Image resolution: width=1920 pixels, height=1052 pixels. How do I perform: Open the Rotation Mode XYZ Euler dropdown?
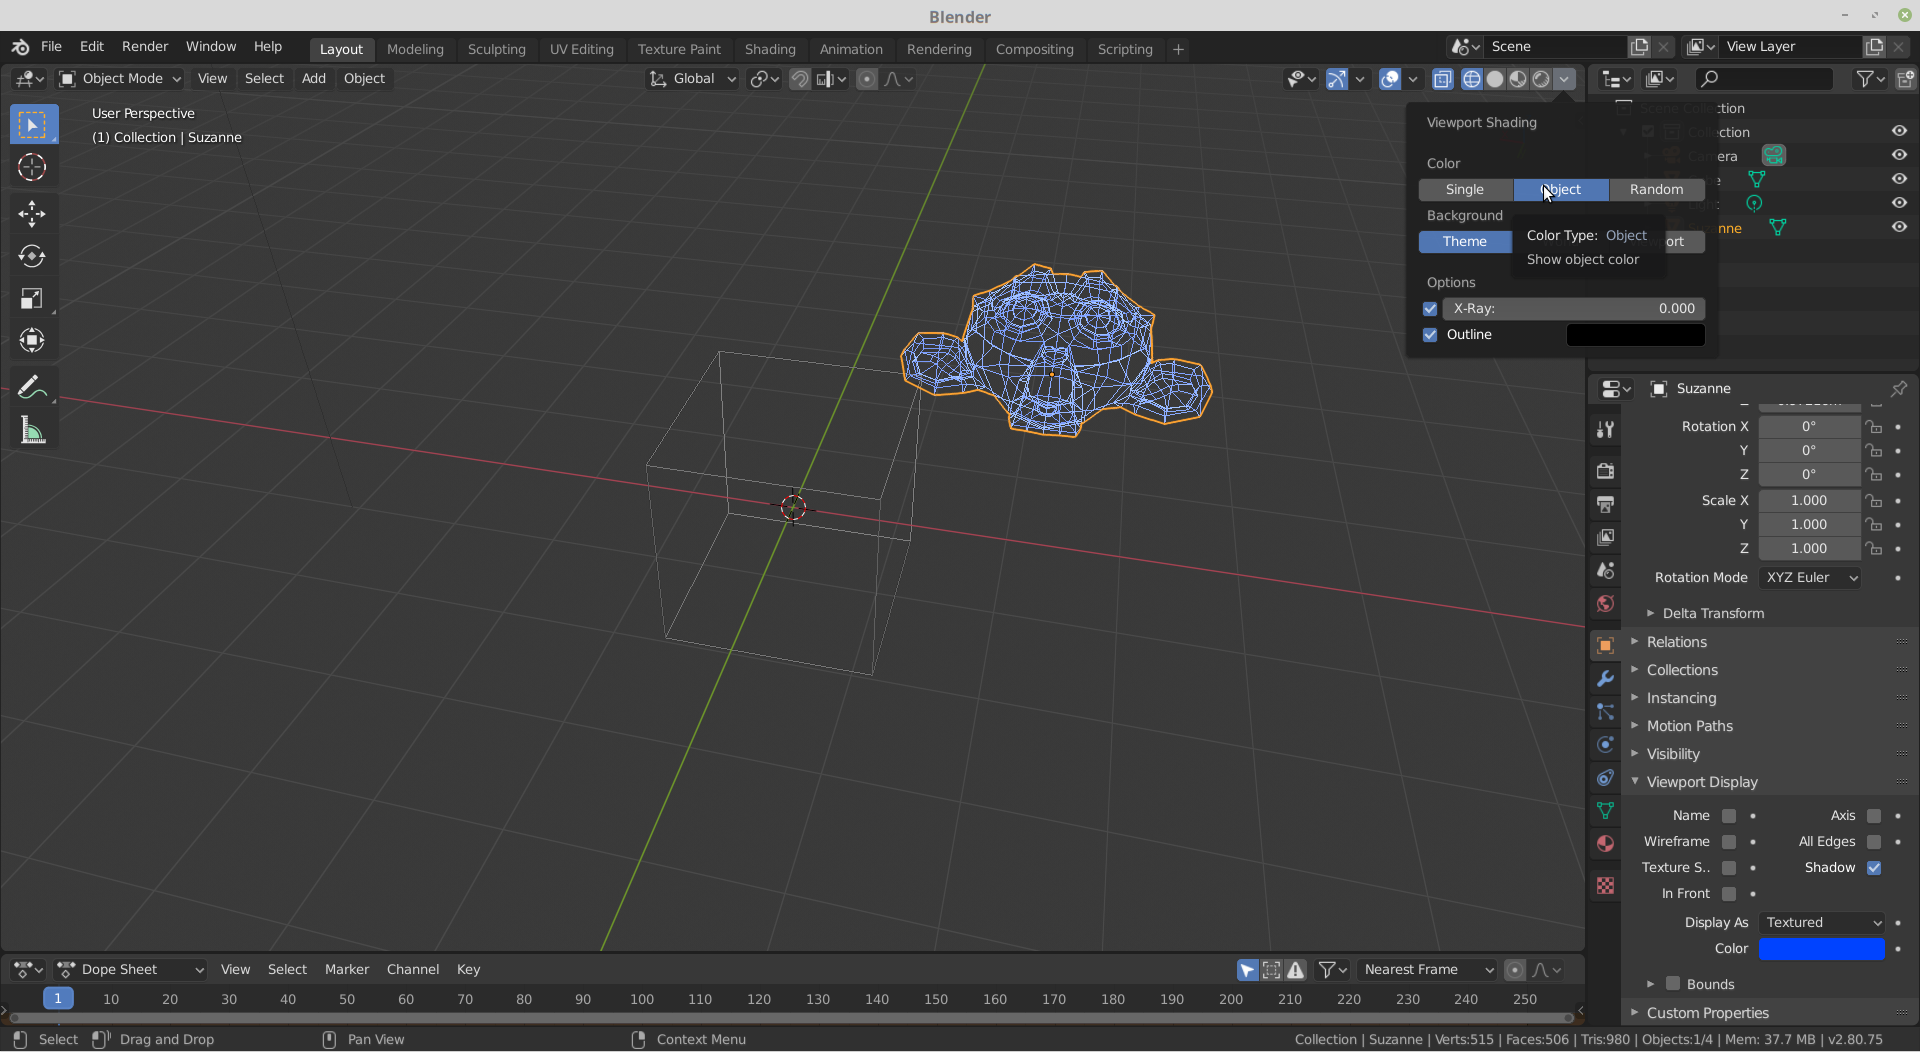coord(1810,578)
